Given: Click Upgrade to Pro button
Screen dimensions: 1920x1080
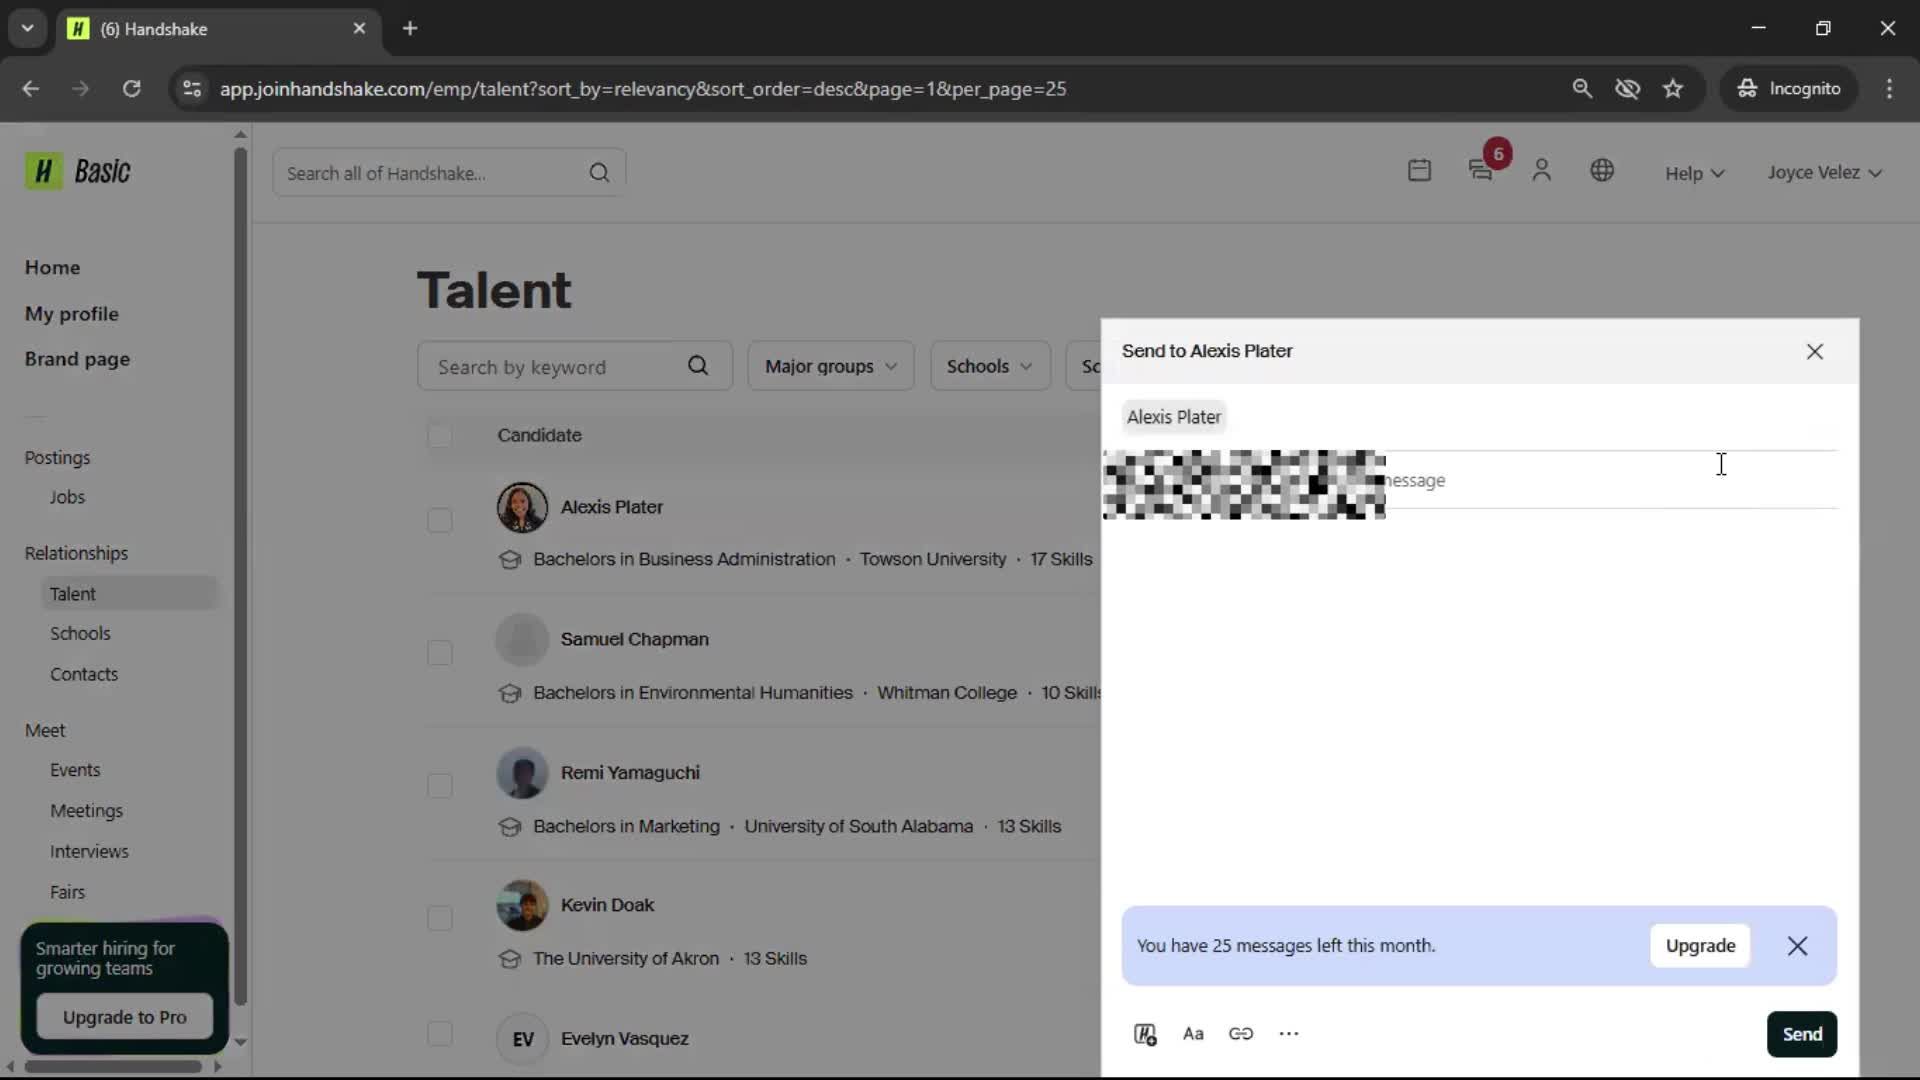Looking at the screenshot, I should pyautogui.click(x=124, y=1017).
